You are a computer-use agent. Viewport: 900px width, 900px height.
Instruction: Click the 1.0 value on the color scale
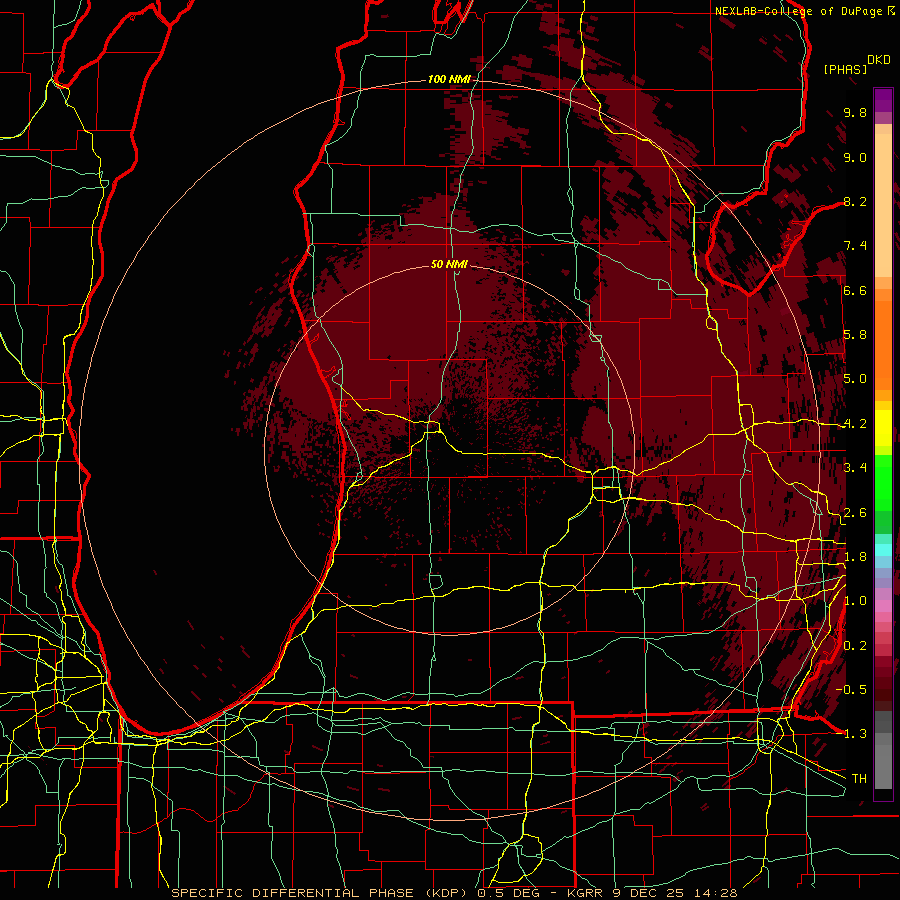click(x=855, y=601)
